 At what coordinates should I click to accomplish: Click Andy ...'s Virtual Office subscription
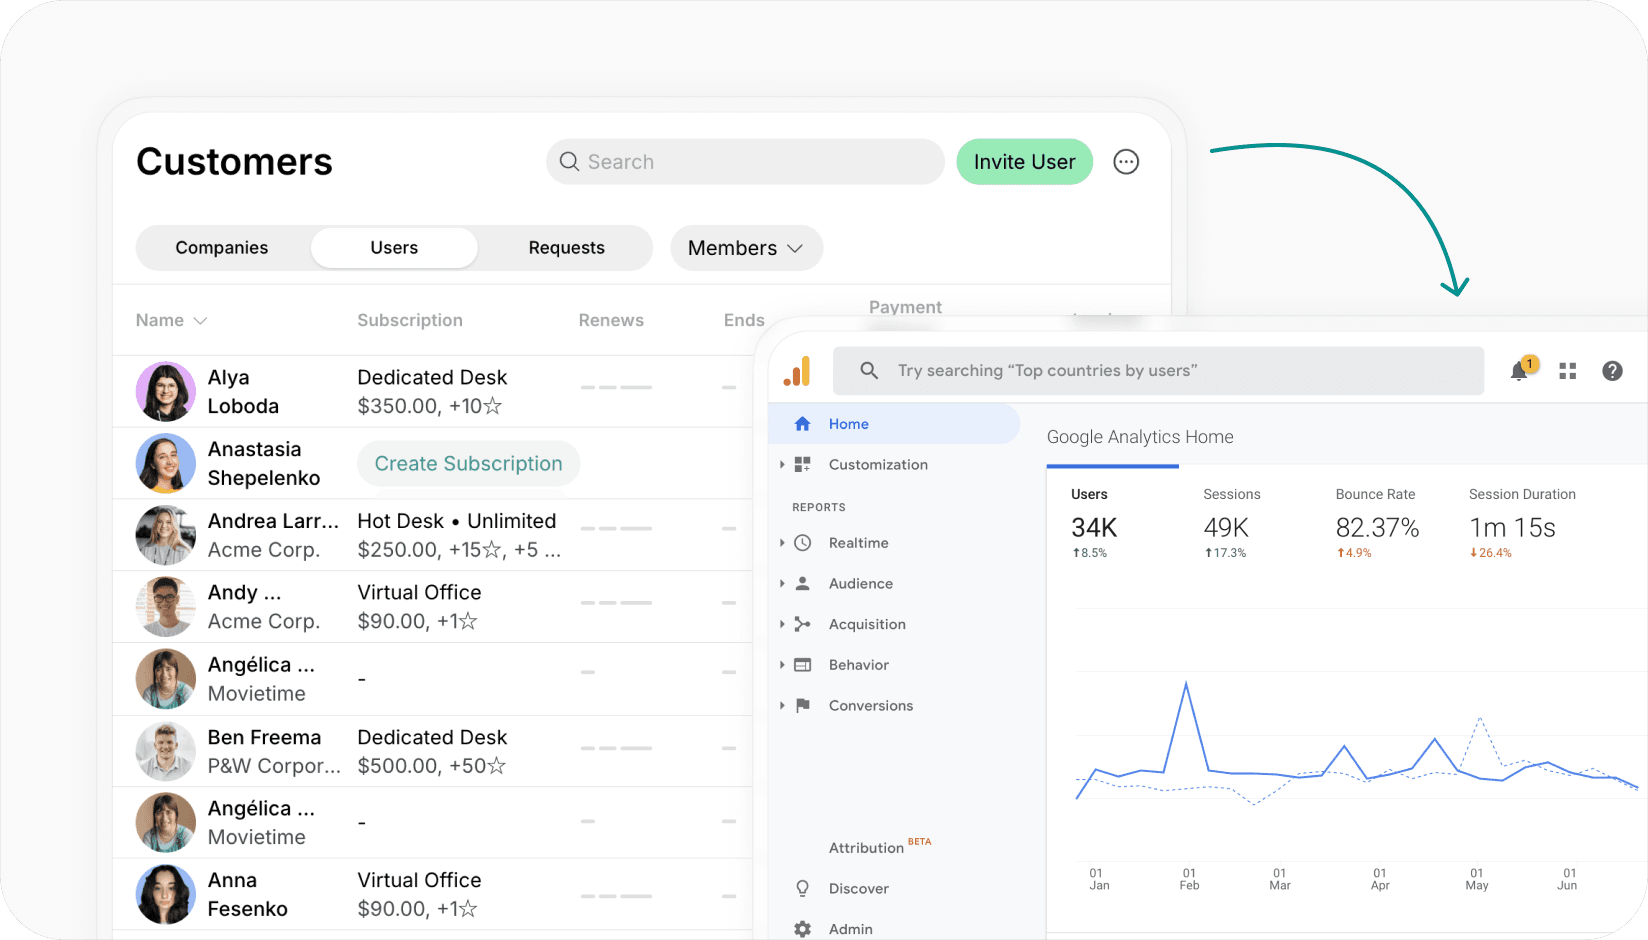(419, 593)
